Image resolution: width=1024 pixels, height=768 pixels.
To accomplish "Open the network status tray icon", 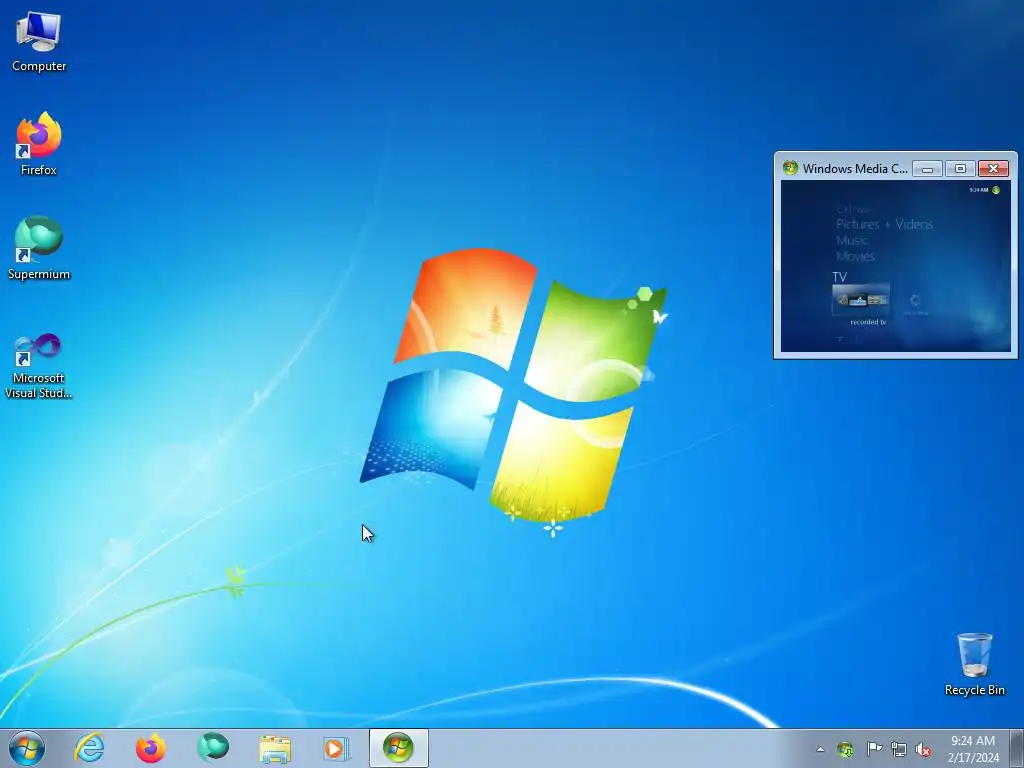I will click(x=899, y=750).
